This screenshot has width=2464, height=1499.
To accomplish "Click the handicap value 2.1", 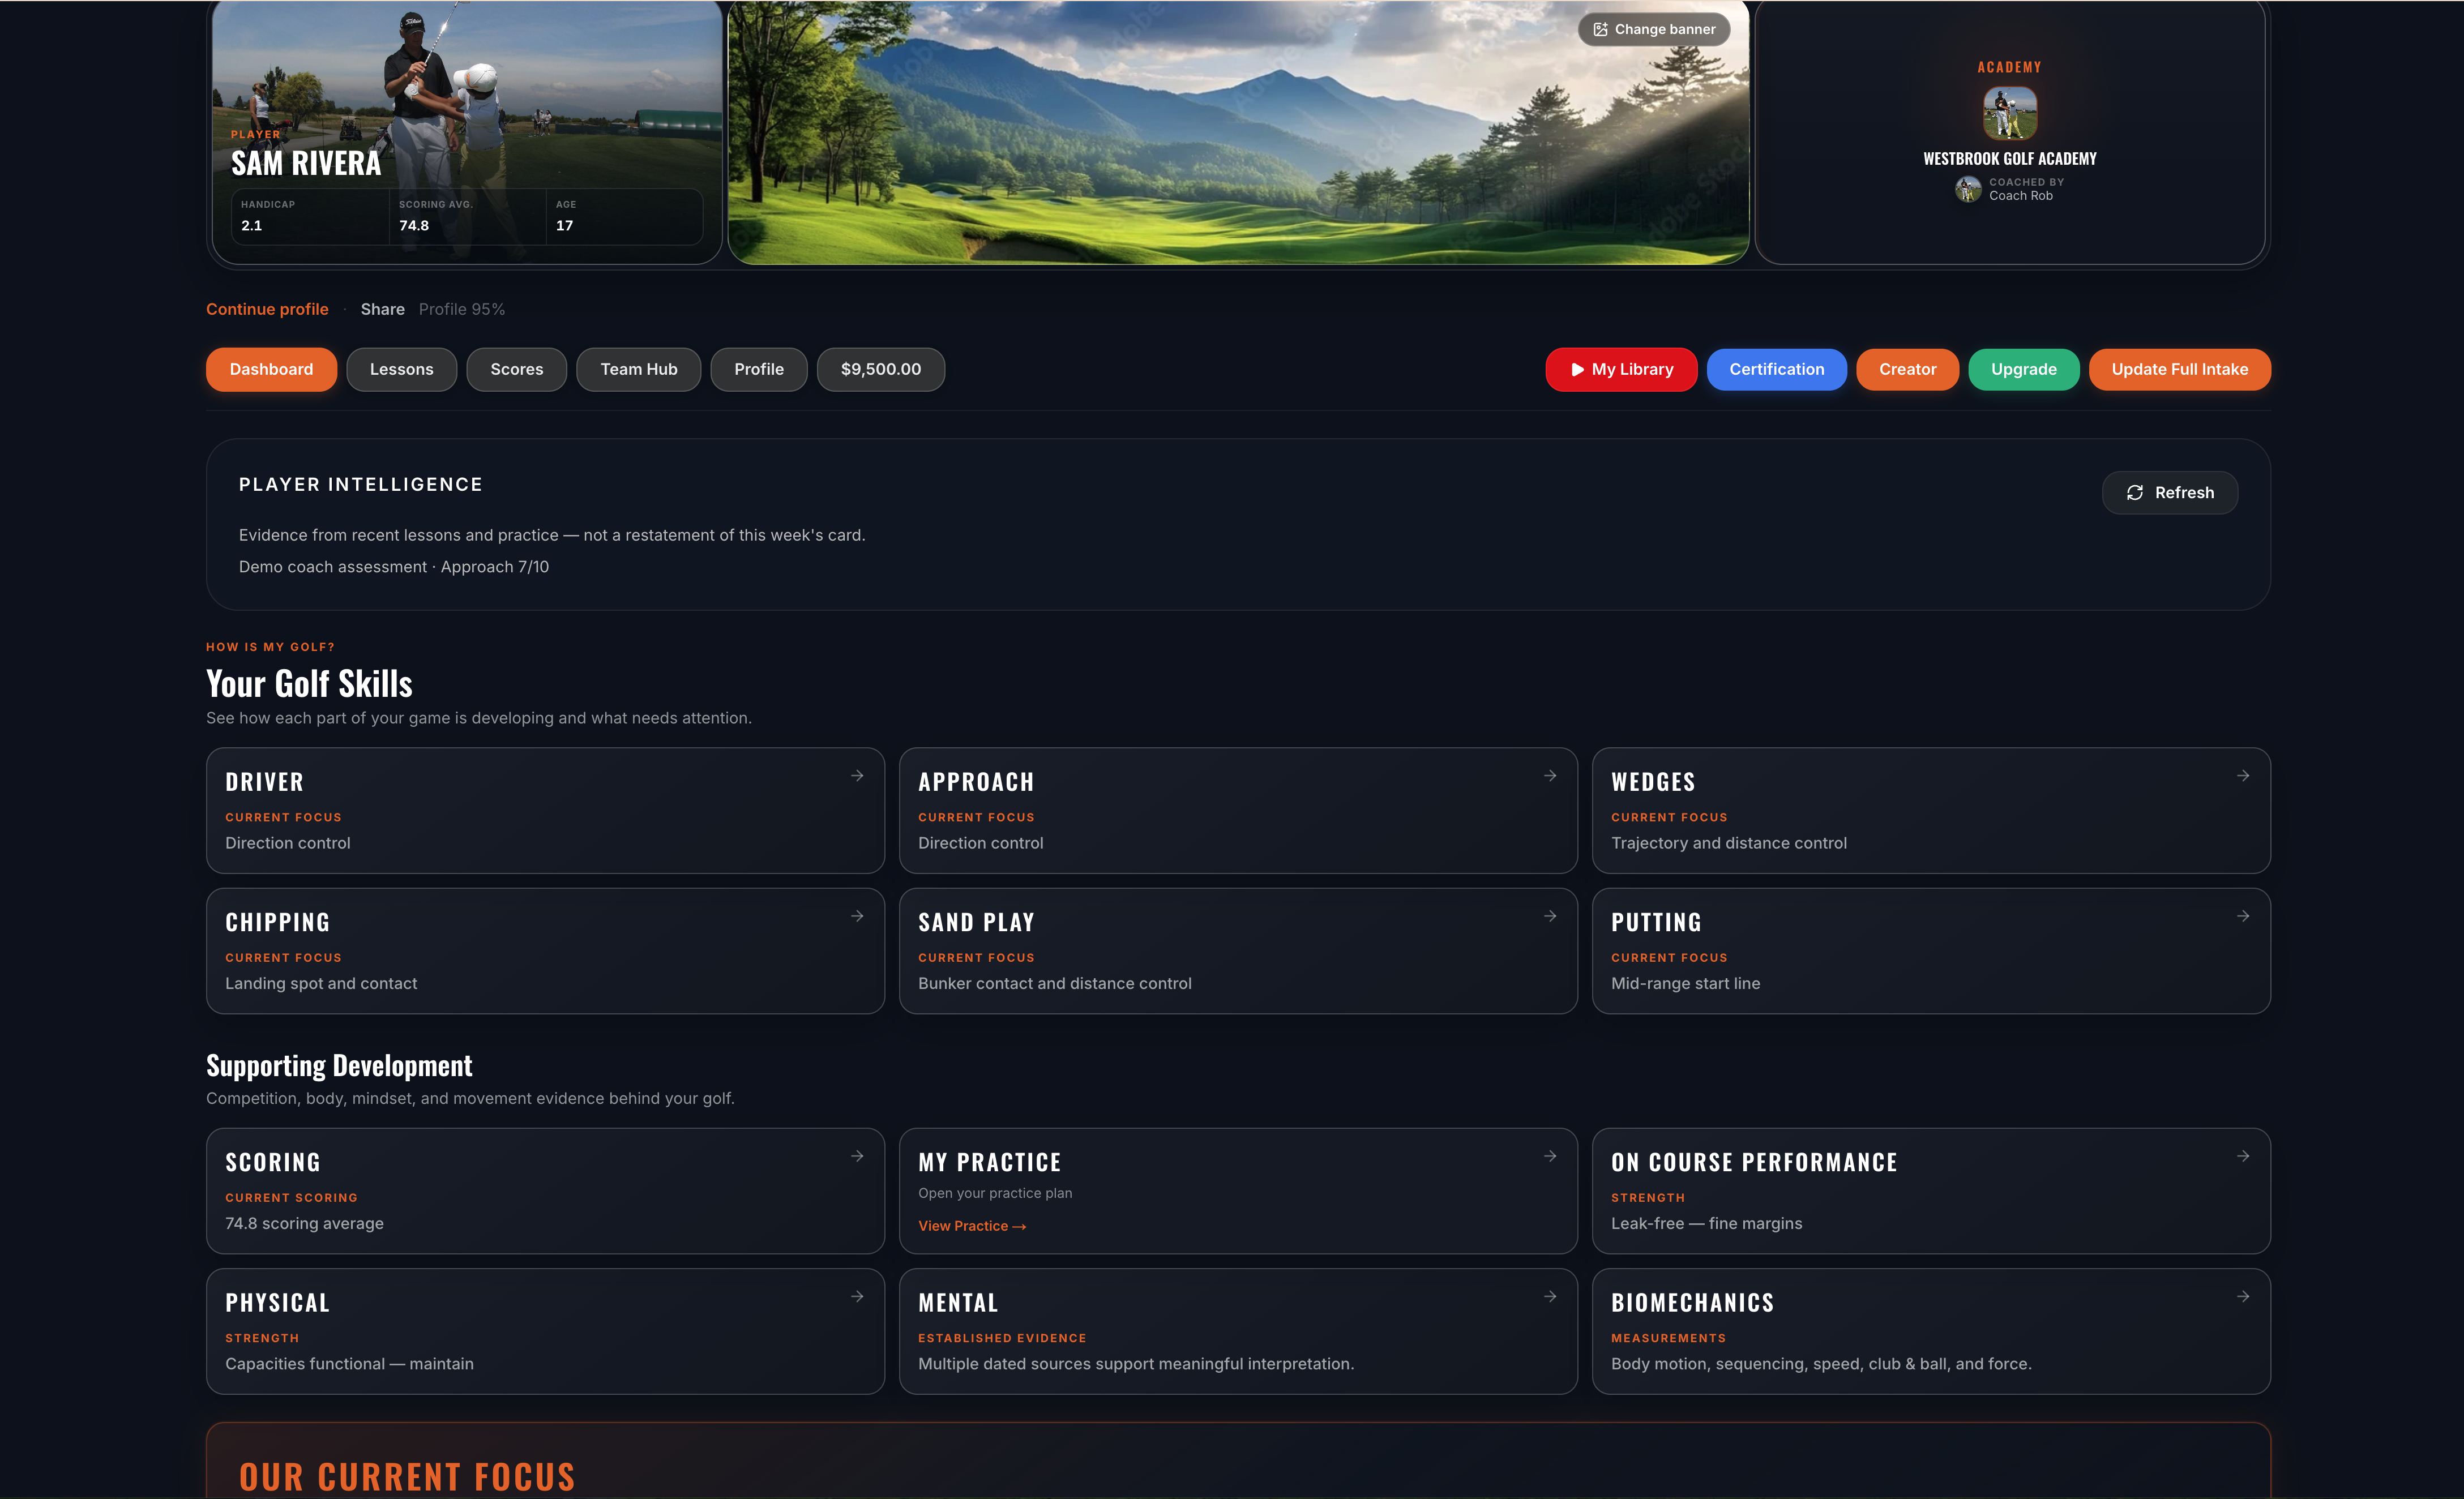I will [x=252, y=225].
